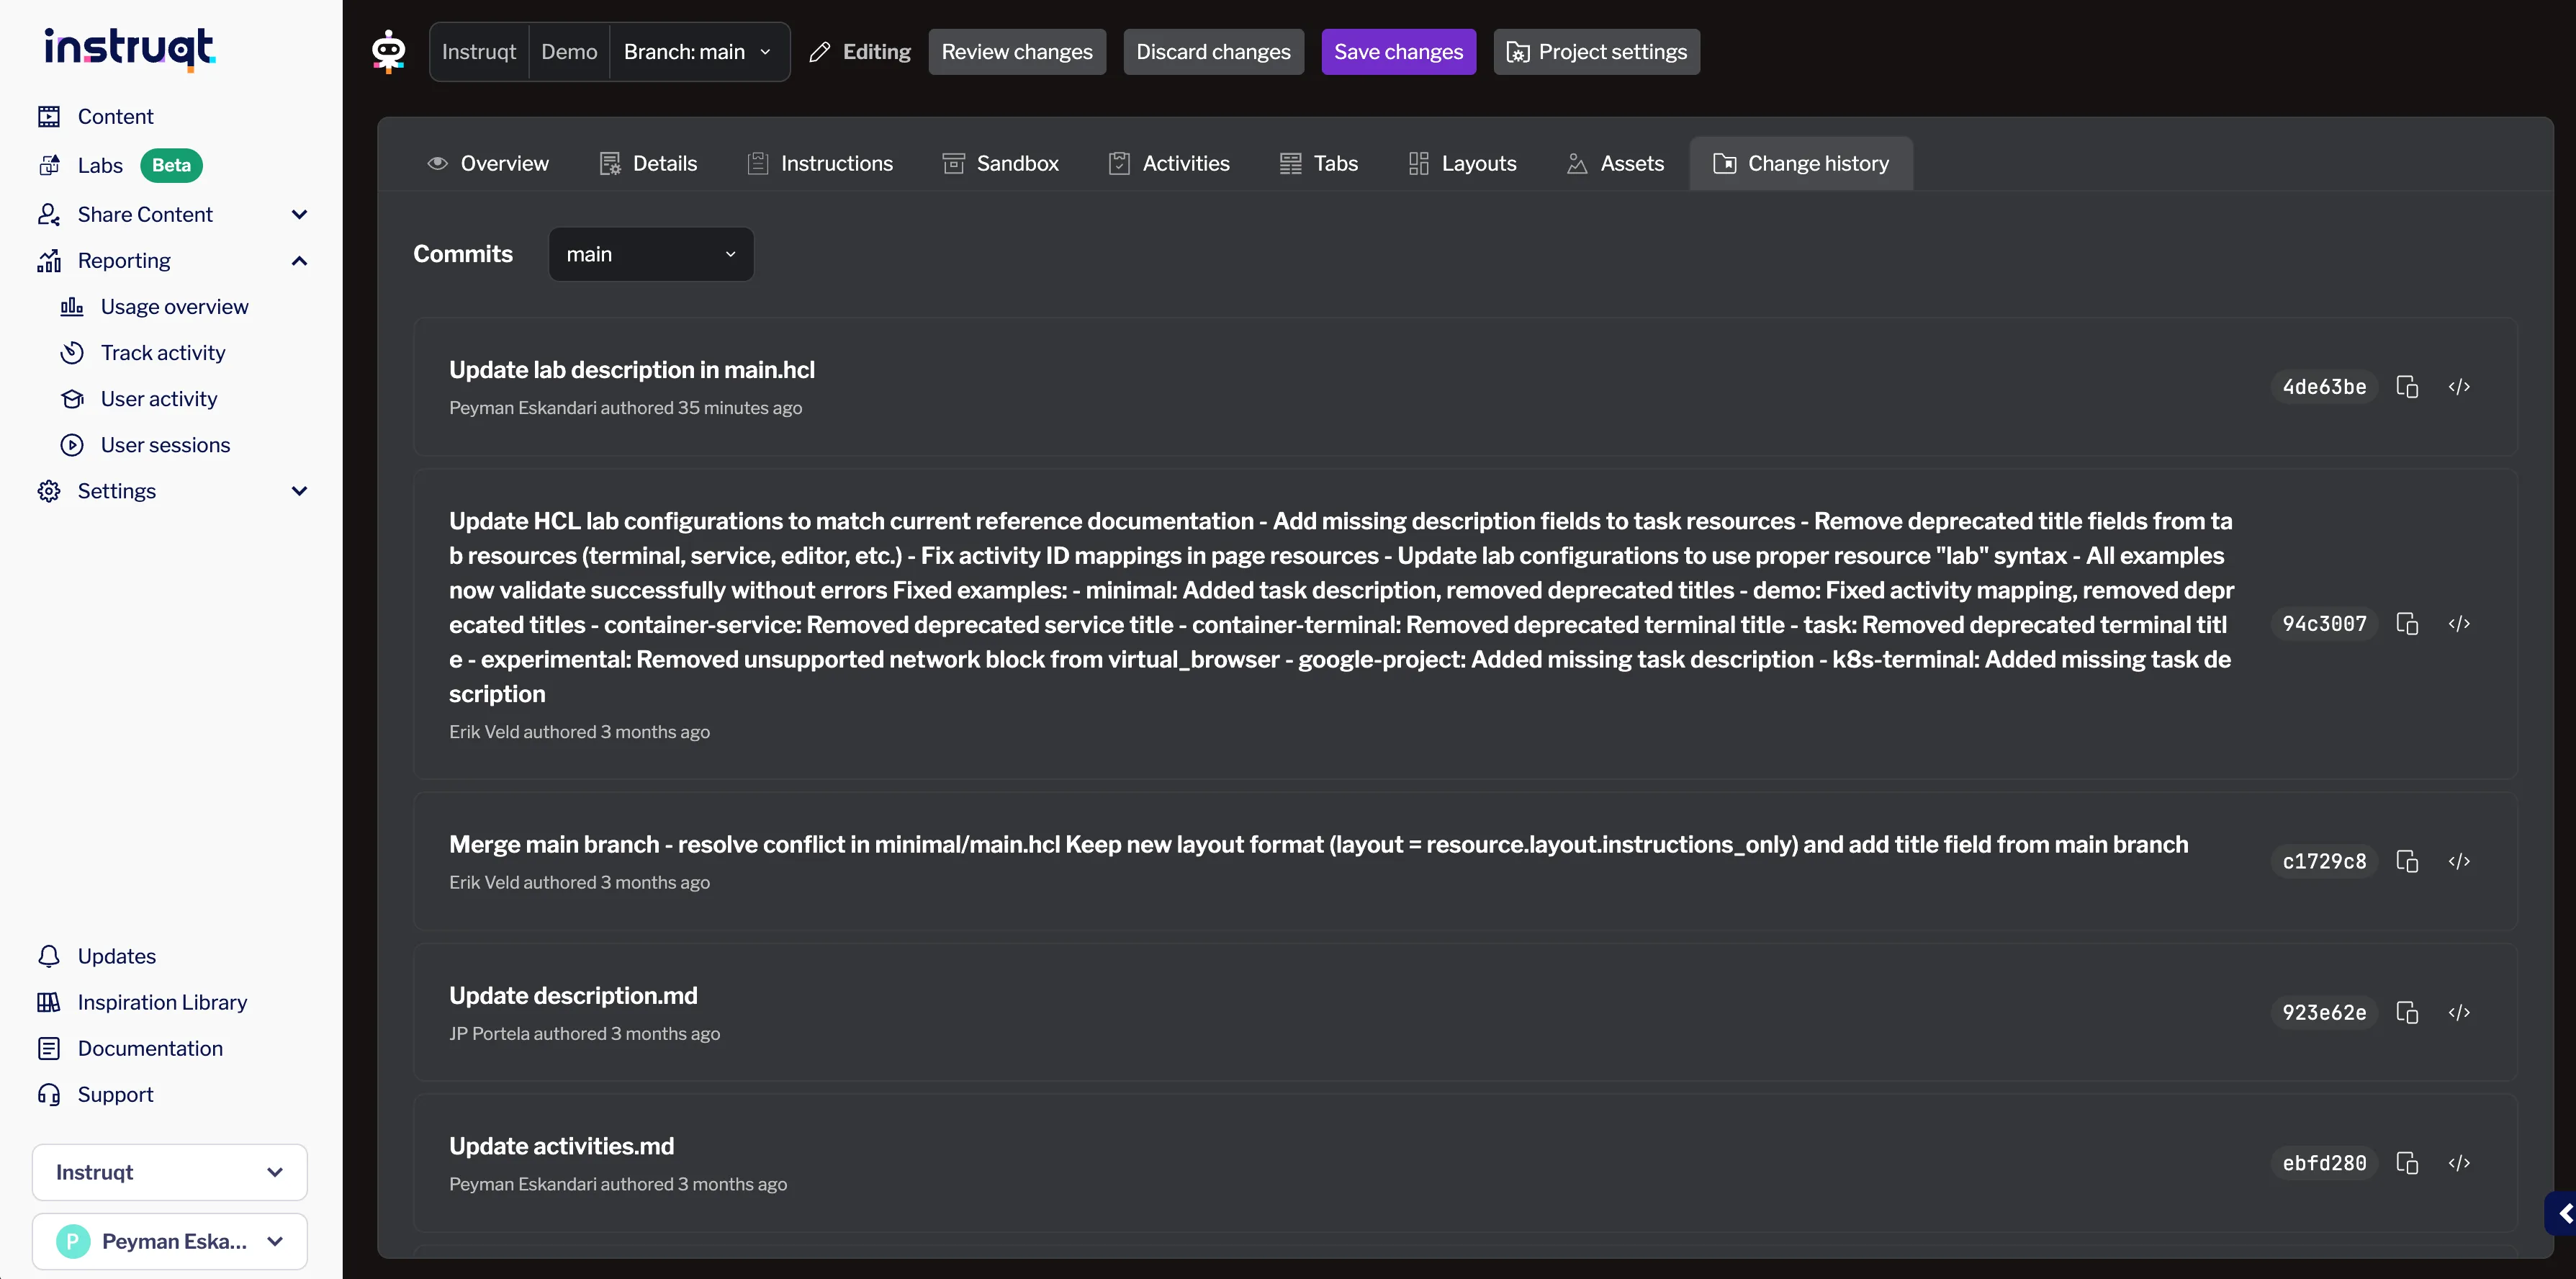The image size is (2576, 1279).
Task: Open Track activity report
Action: tap(163, 353)
